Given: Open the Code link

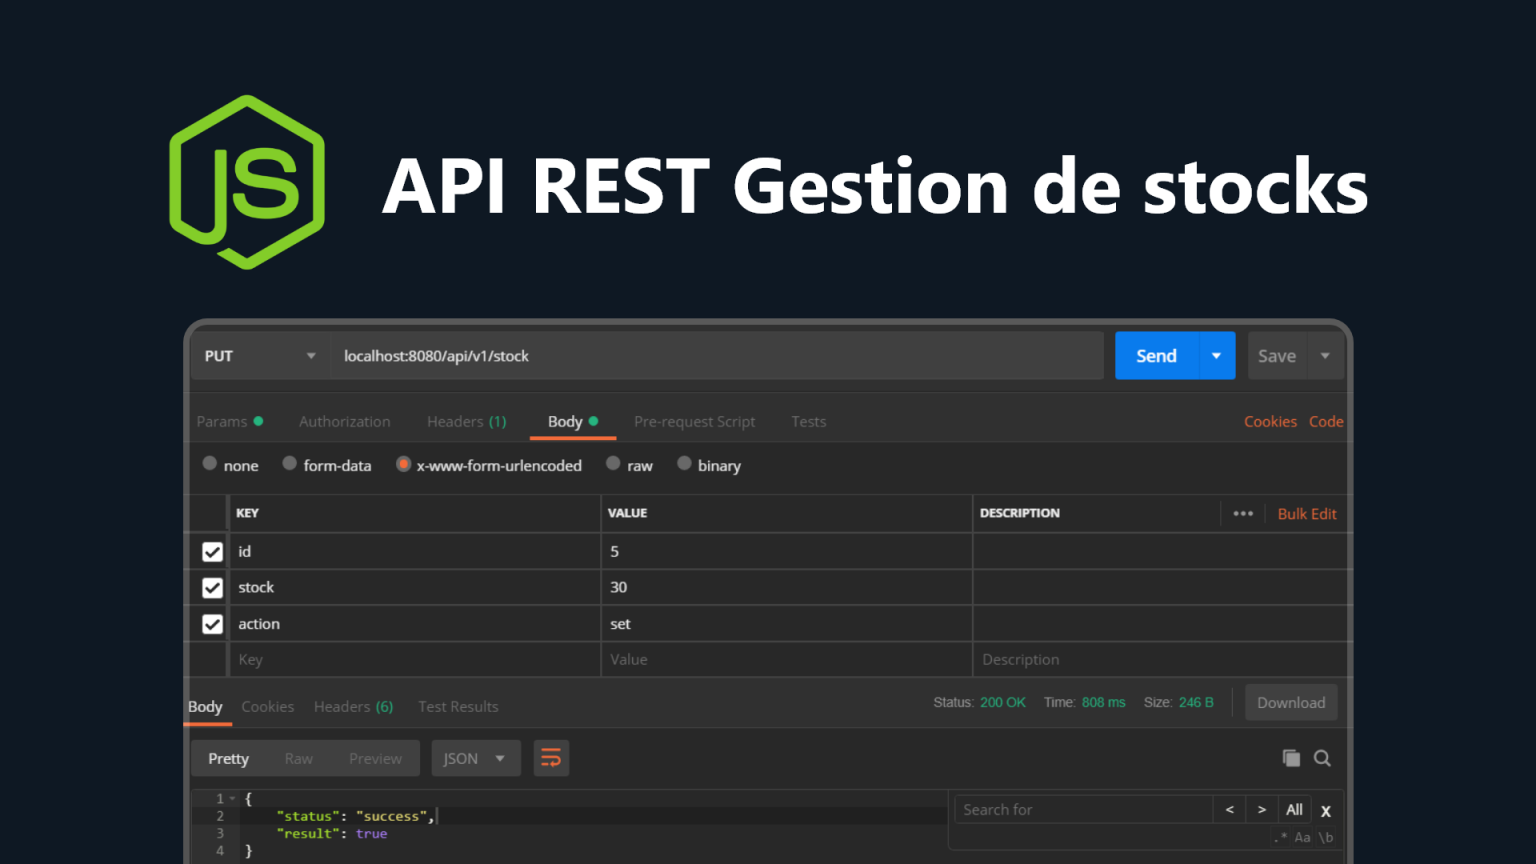Looking at the screenshot, I should 1326,422.
